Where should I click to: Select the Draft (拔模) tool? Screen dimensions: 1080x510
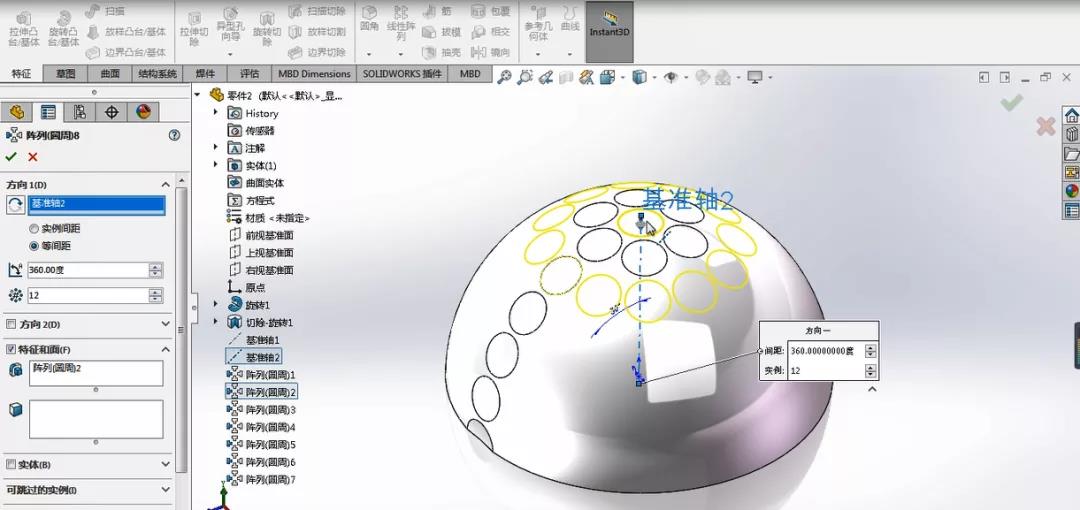tap(441, 32)
